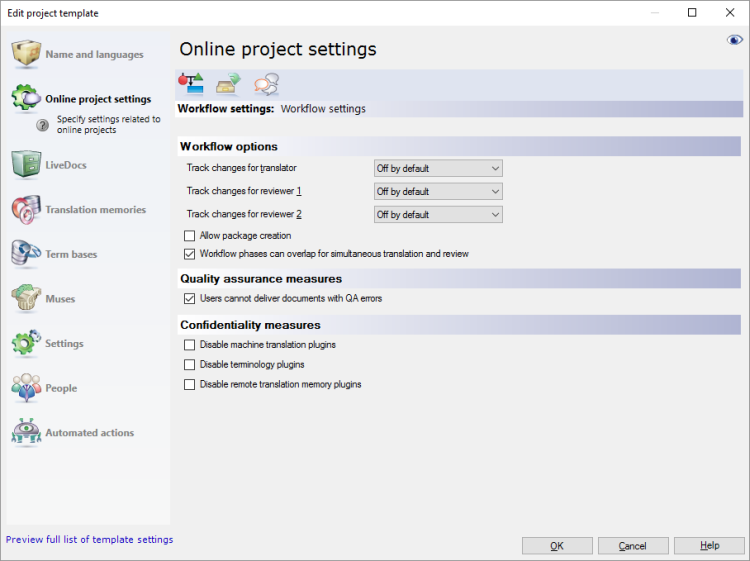Open Track changes for reviewer 1 dropdown
Screen dimensions: 750x561
(438, 191)
